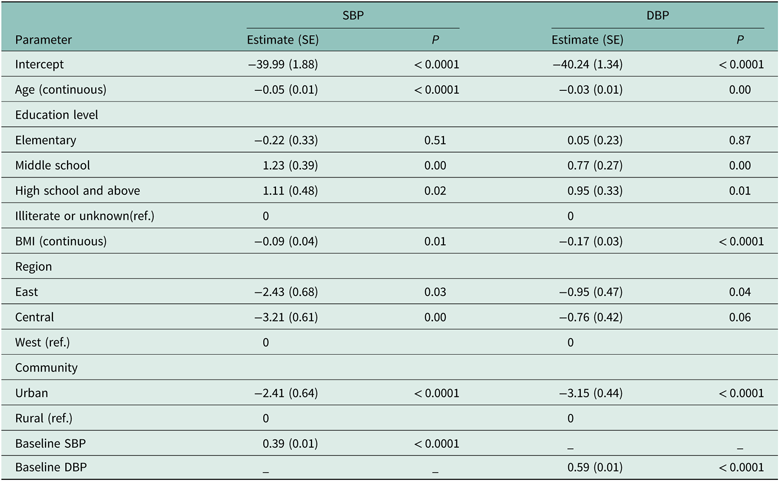This screenshot has height=481, width=779.
Task: Select the Parameter column header
Action: click(43, 40)
